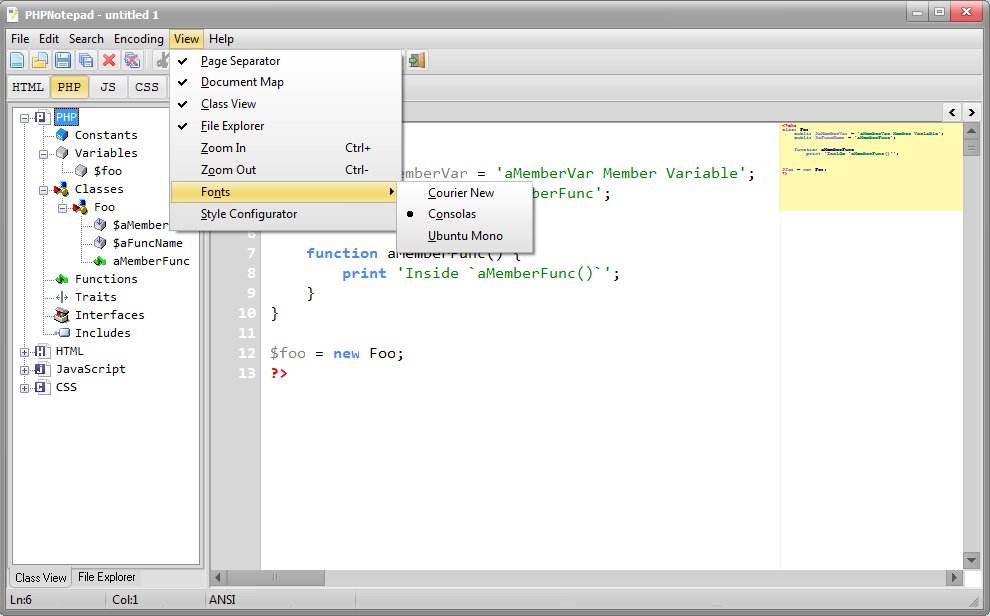Click the Classes node icon
The image size is (990, 616).
[x=61, y=189]
